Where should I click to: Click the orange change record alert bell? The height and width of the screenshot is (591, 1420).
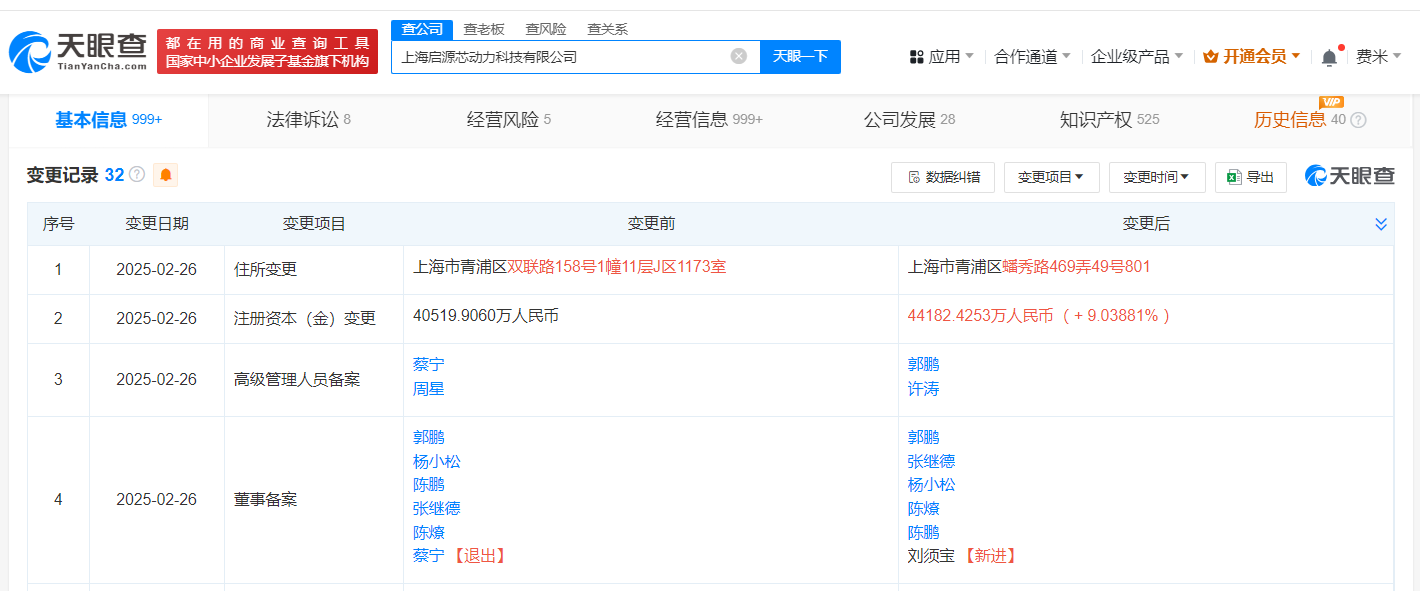click(166, 176)
